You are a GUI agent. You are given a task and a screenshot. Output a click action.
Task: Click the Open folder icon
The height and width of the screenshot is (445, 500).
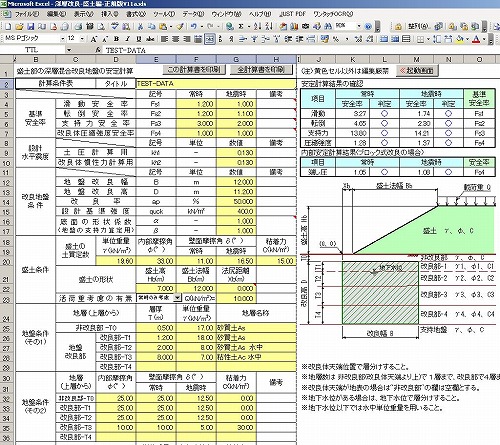click(x=19, y=26)
